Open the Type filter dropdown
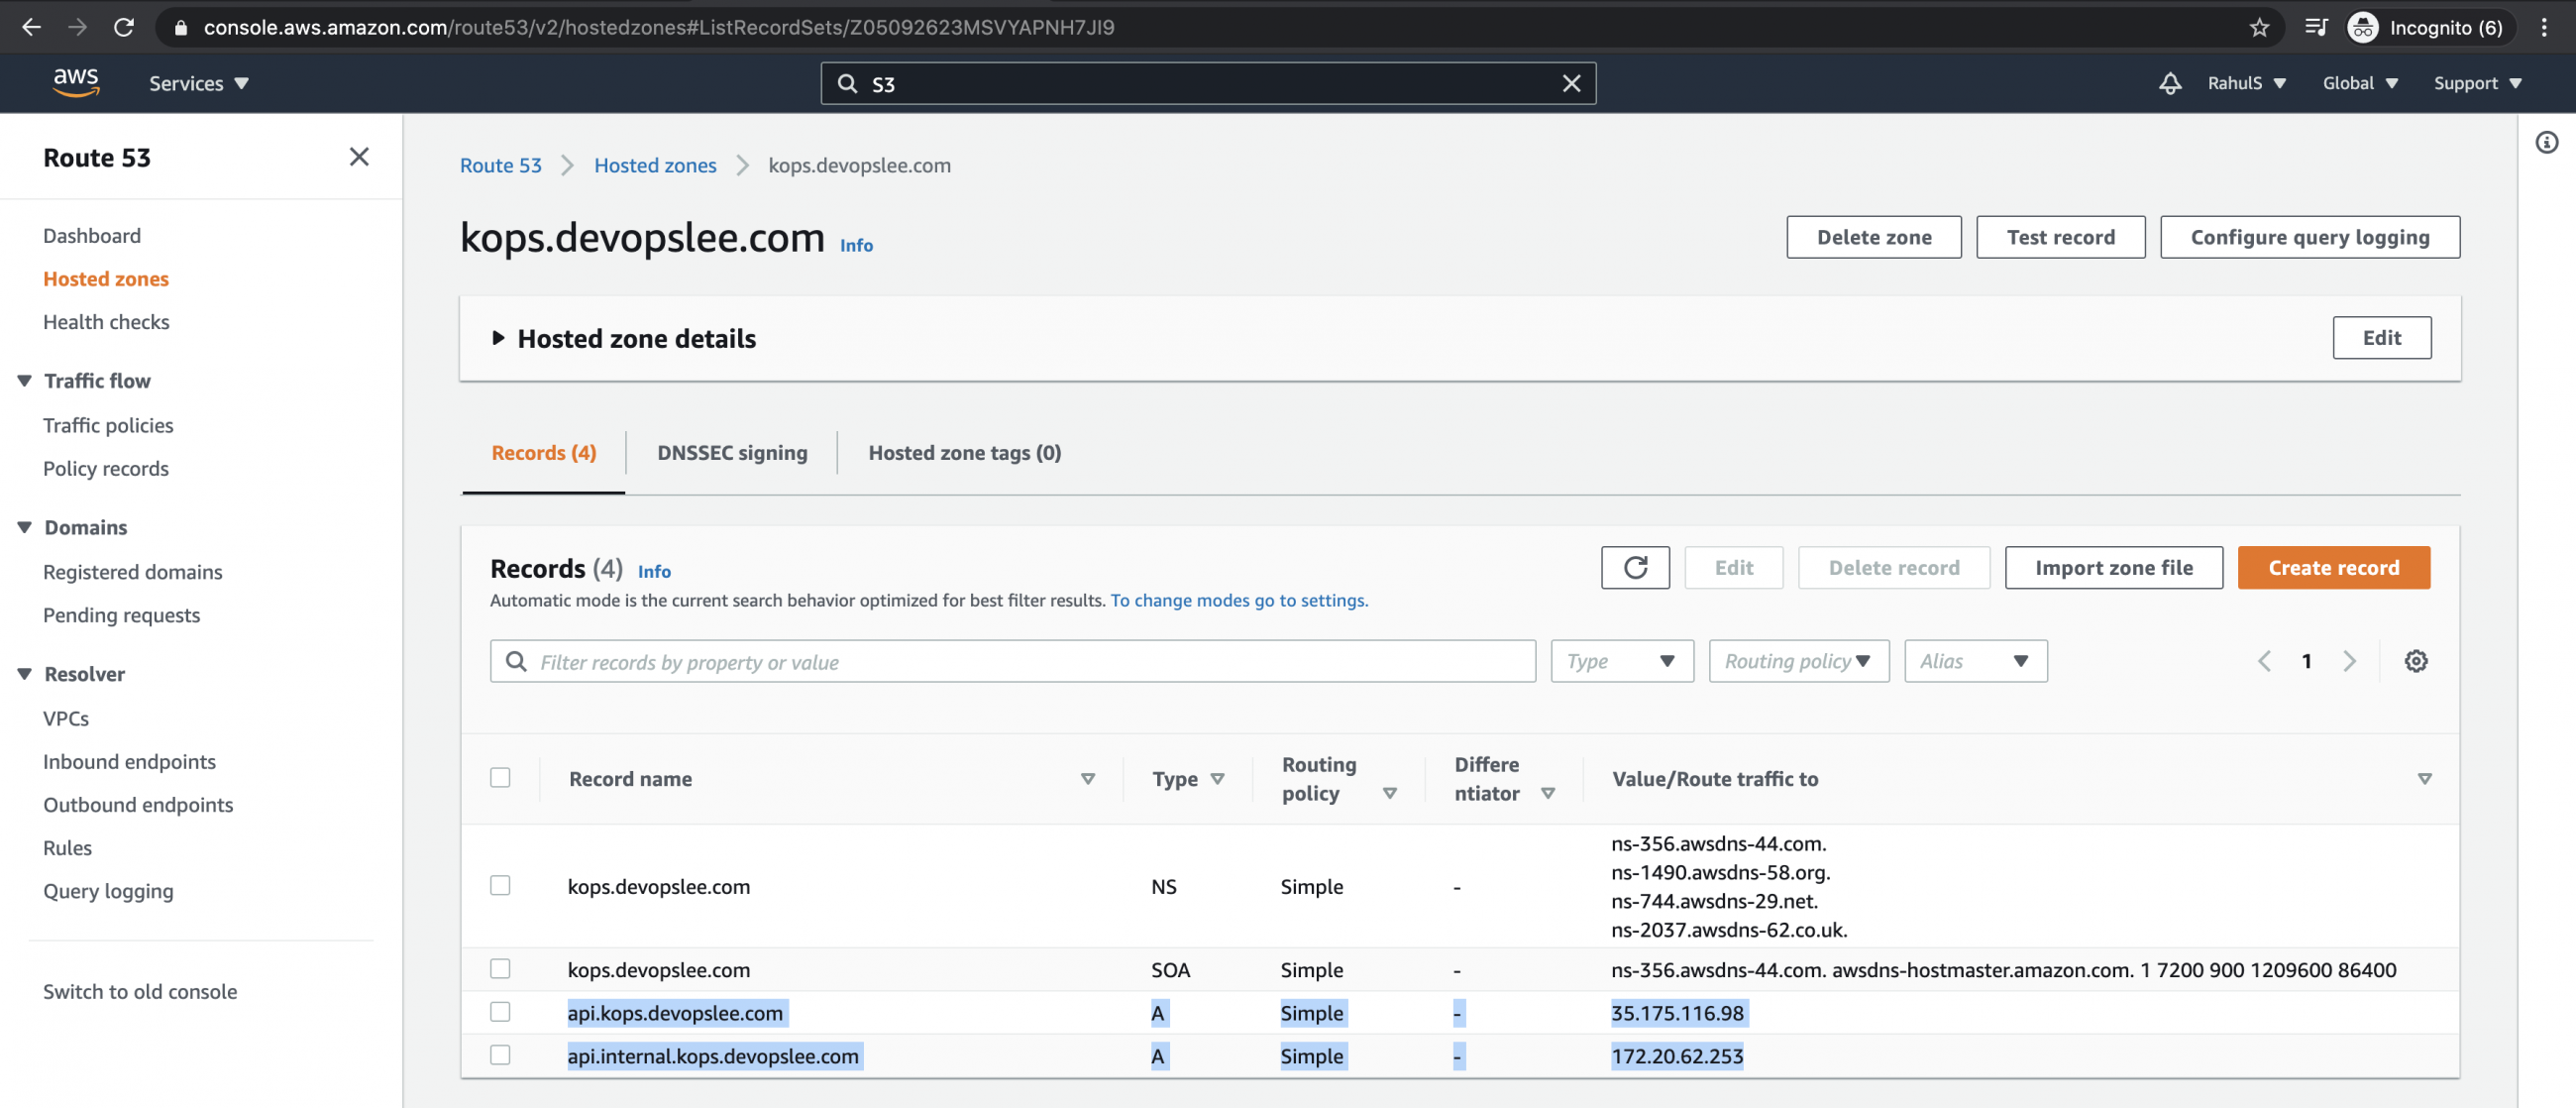 [x=1621, y=661]
